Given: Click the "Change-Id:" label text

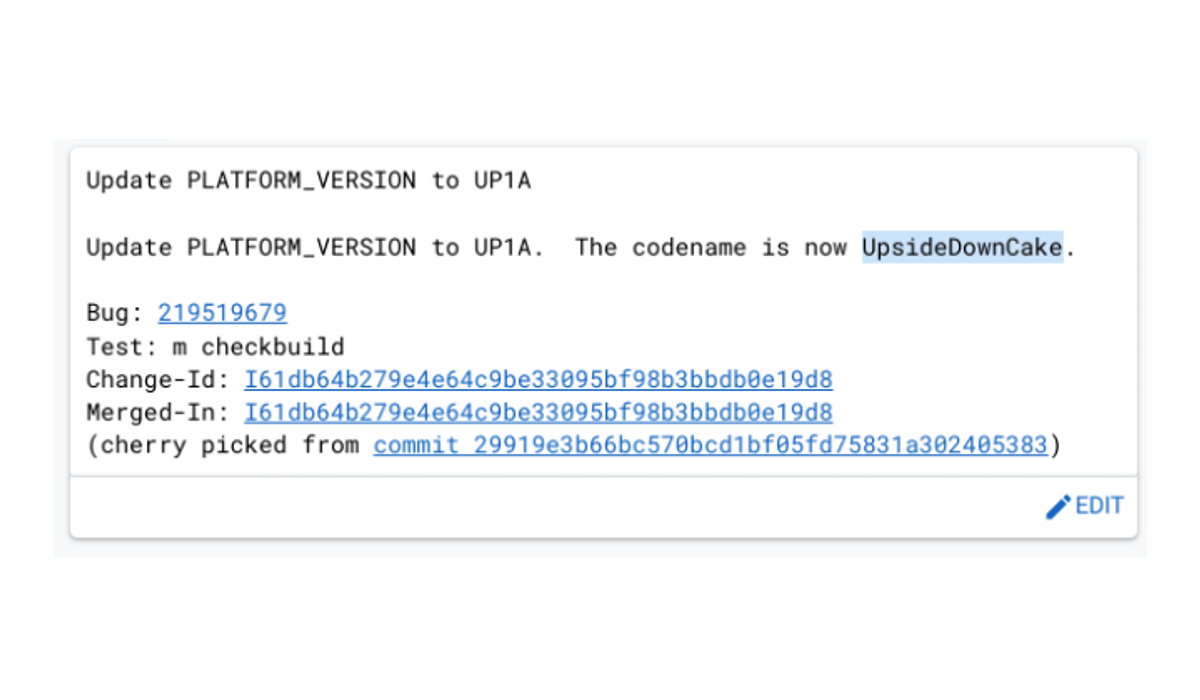Looking at the screenshot, I should (158, 380).
